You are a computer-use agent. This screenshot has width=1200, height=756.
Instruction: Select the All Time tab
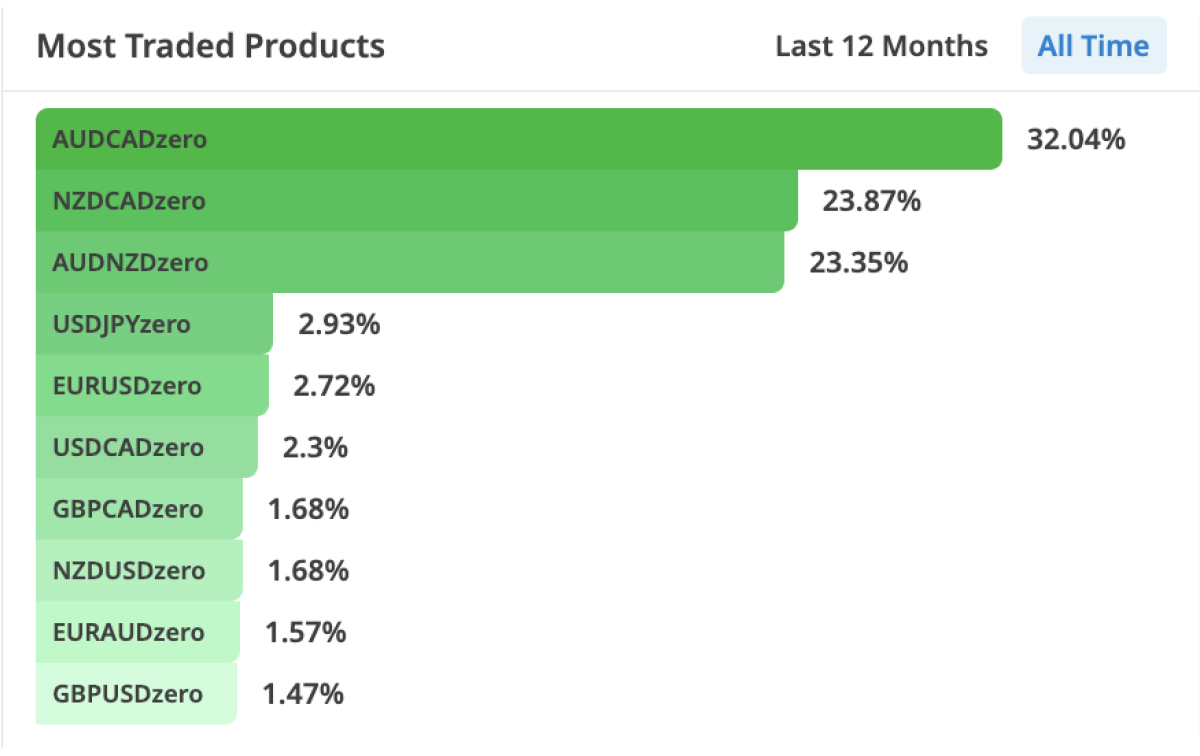point(1093,45)
